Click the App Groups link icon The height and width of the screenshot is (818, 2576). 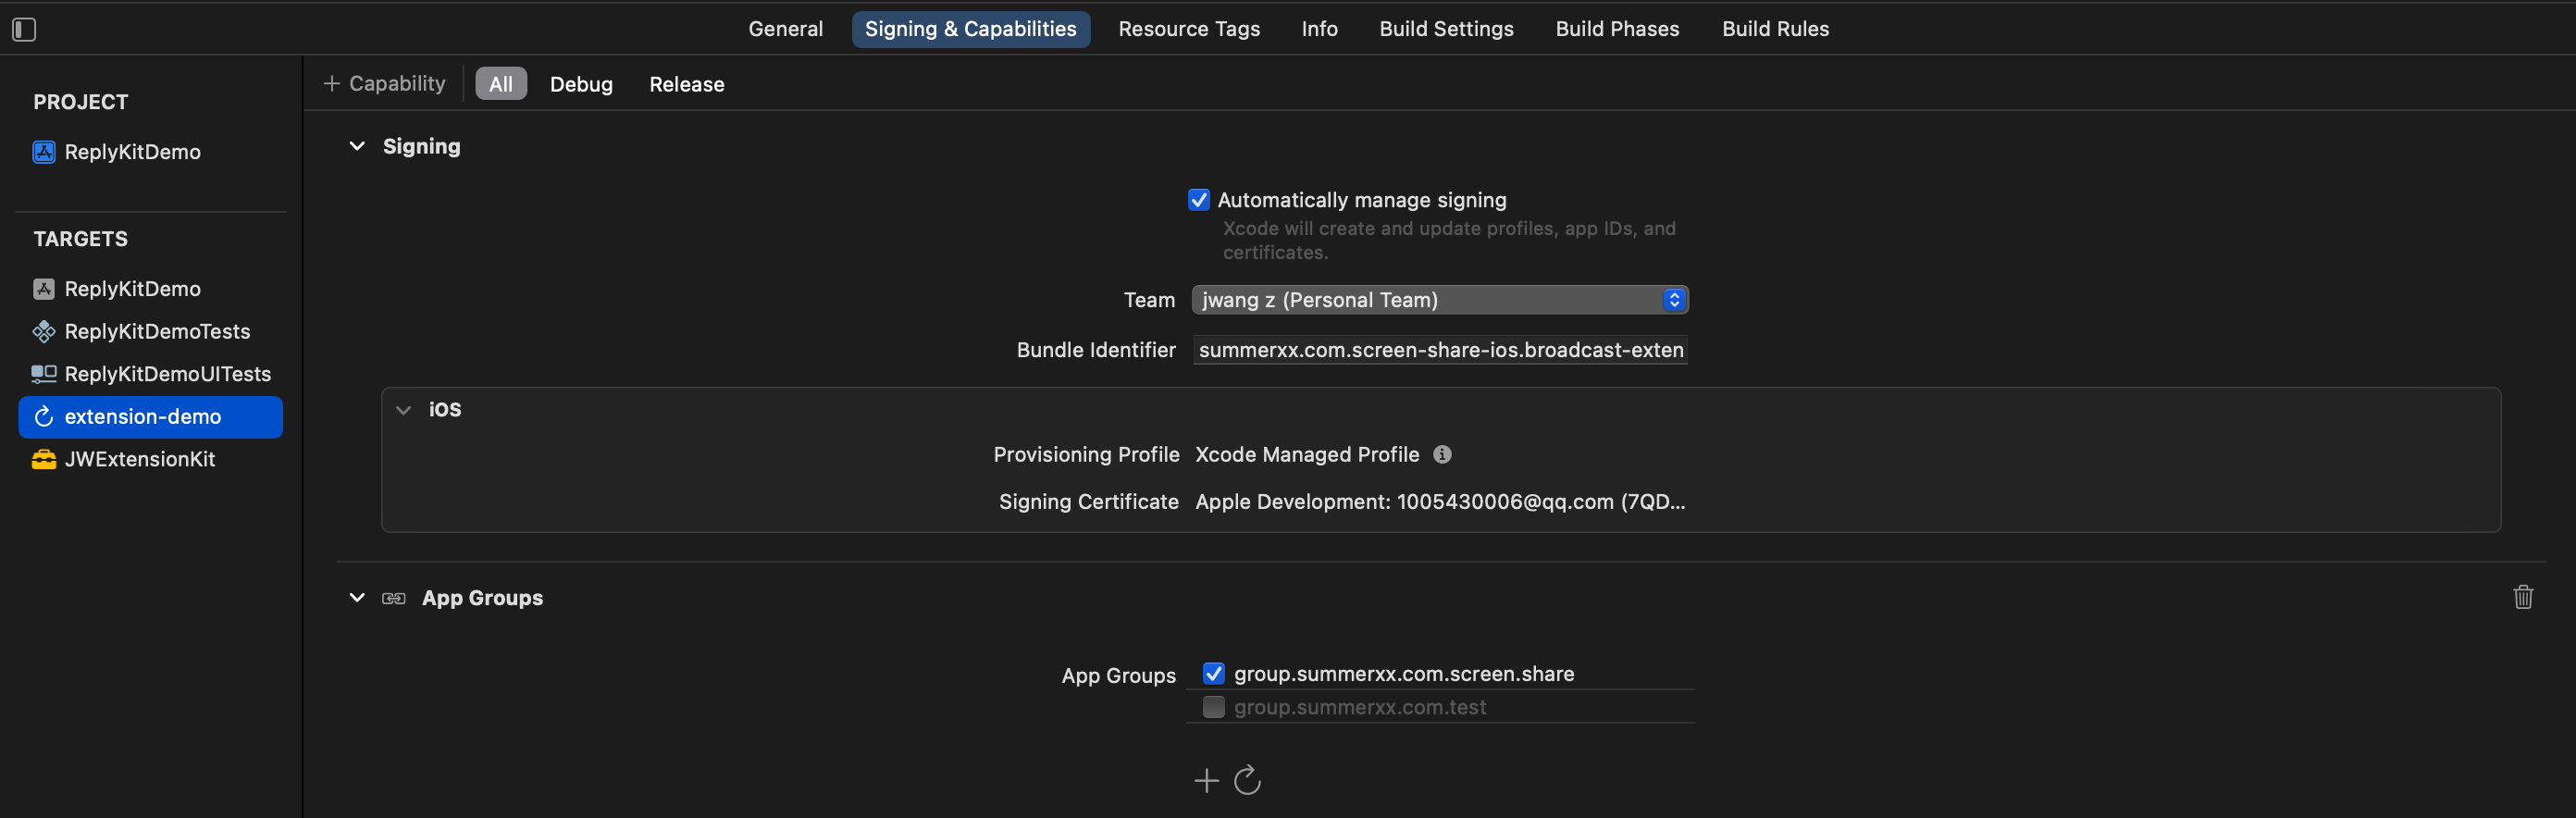coord(394,598)
